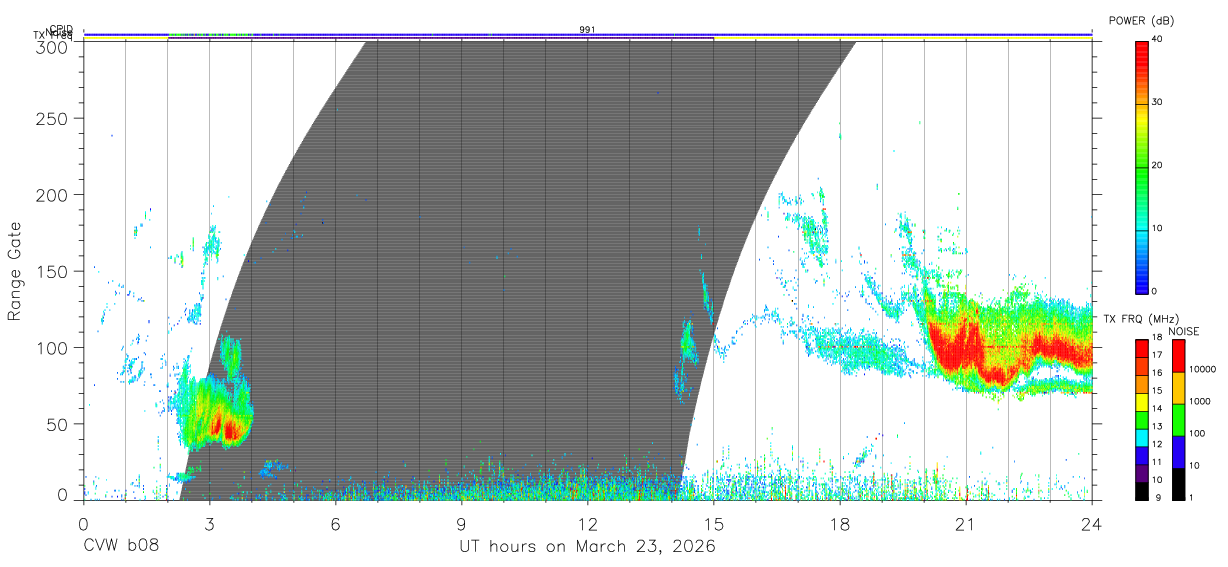Pick the red top of the POWER colorbar
This screenshot has width=1228, height=567.
[x=1141, y=52]
